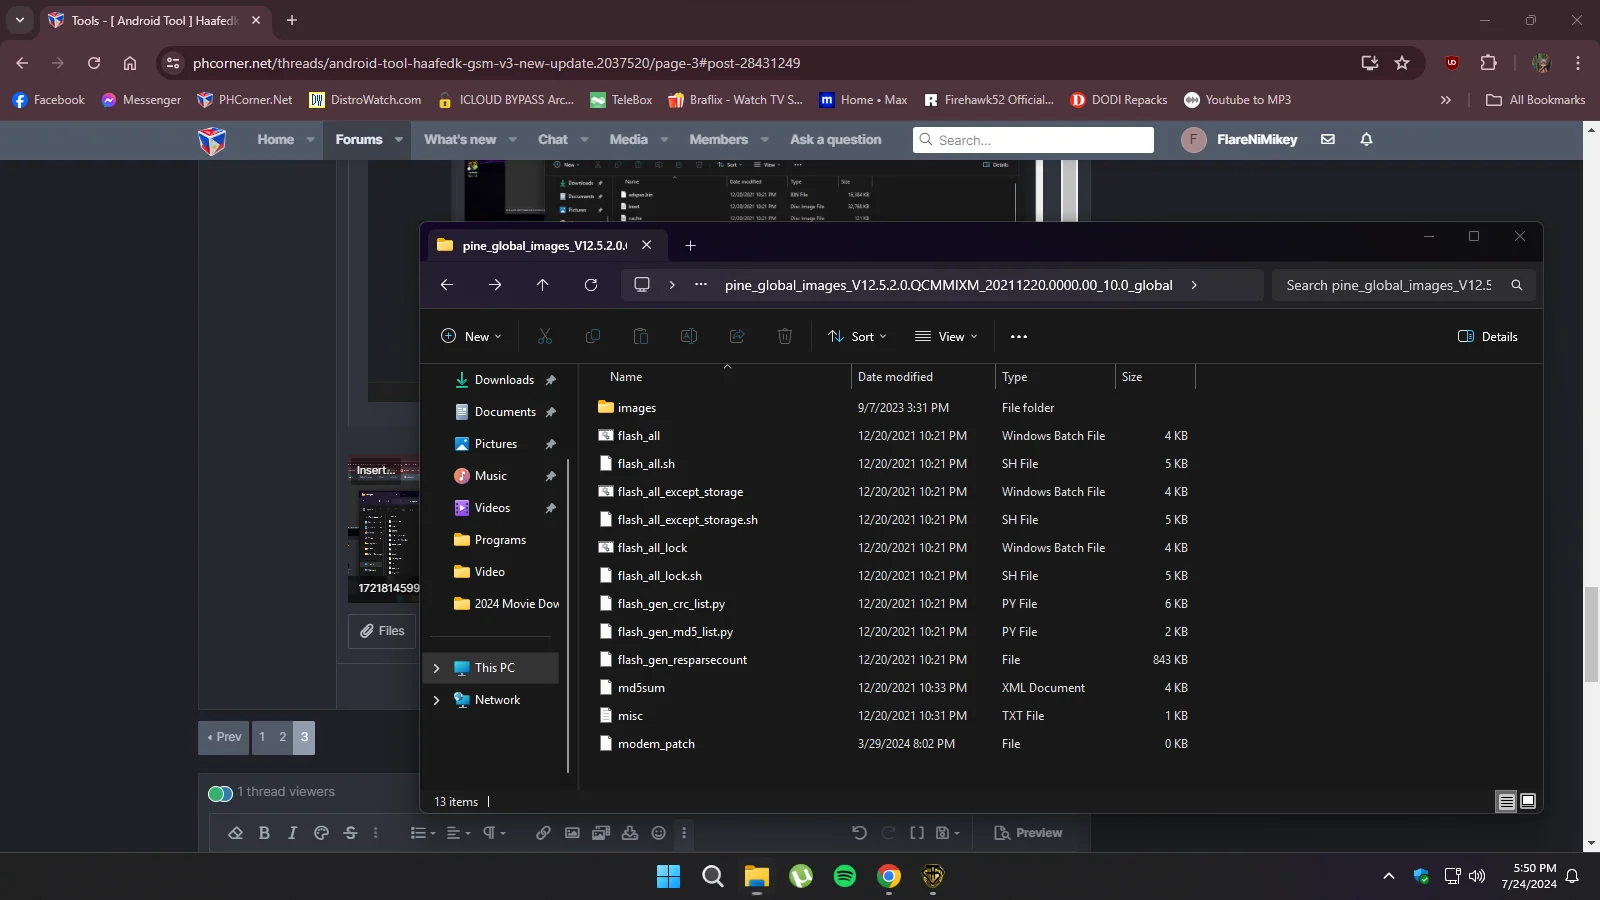
Task: Toggle the thread viewers switch
Action: point(220,793)
